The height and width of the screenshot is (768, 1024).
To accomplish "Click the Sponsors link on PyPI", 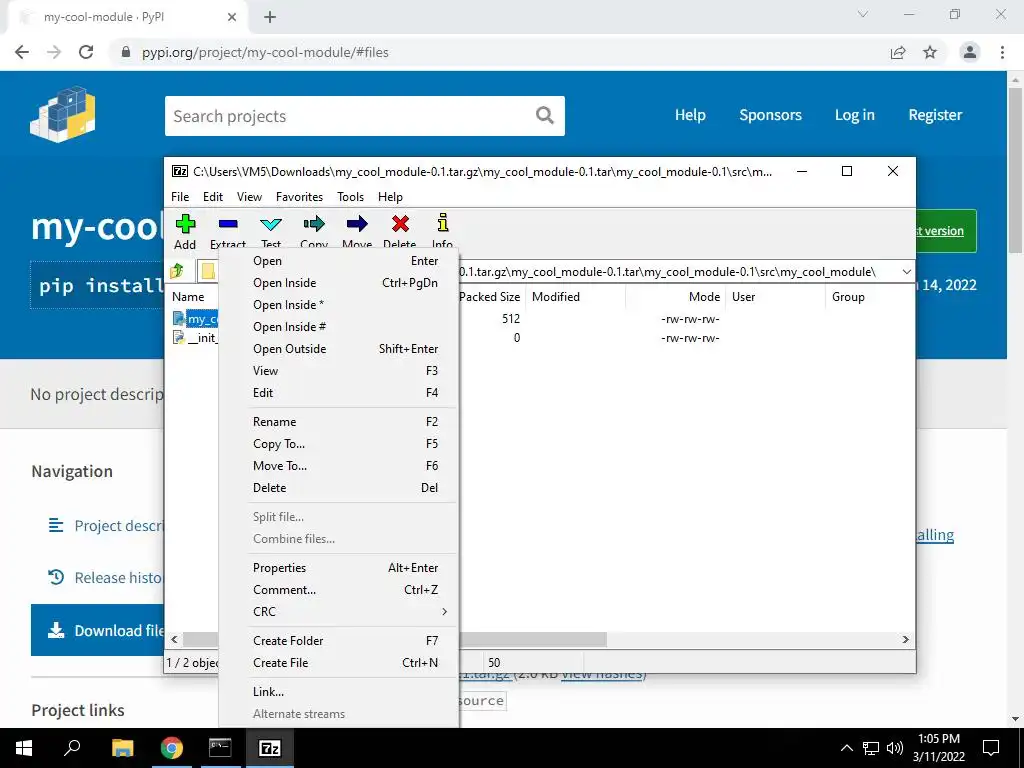I will click(x=771, y=115).
